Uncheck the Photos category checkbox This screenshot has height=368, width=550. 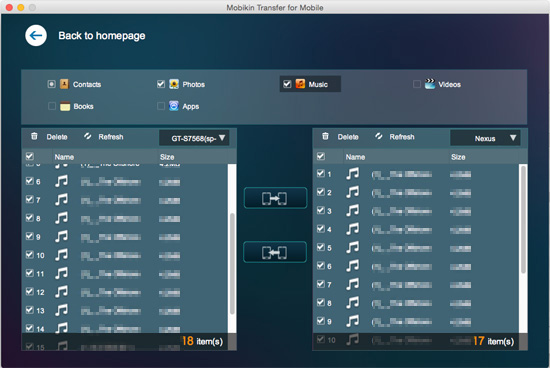[161, 84]
